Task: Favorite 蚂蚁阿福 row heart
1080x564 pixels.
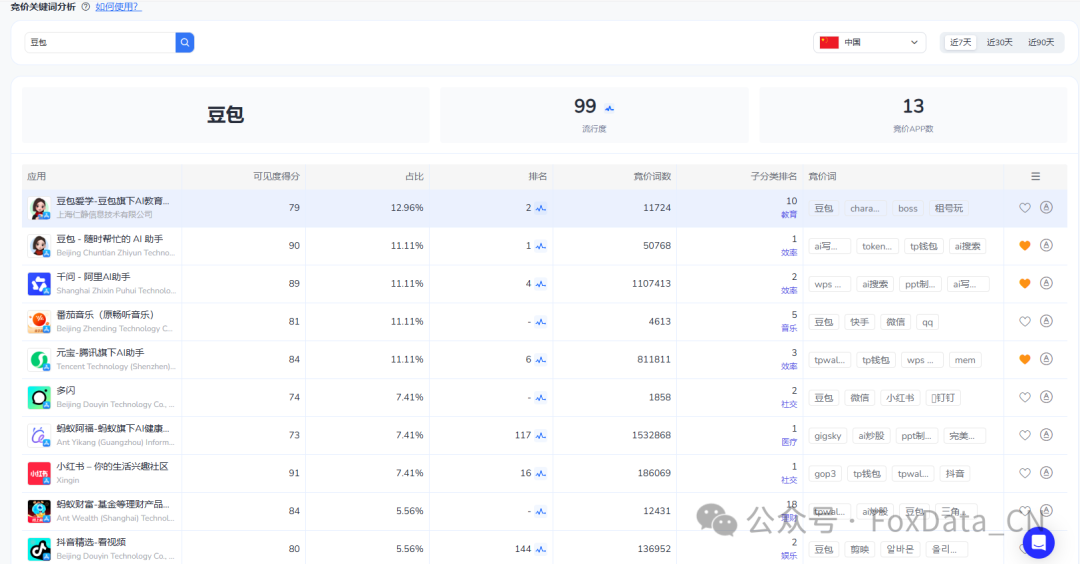Action: (x=1025, y=435)
